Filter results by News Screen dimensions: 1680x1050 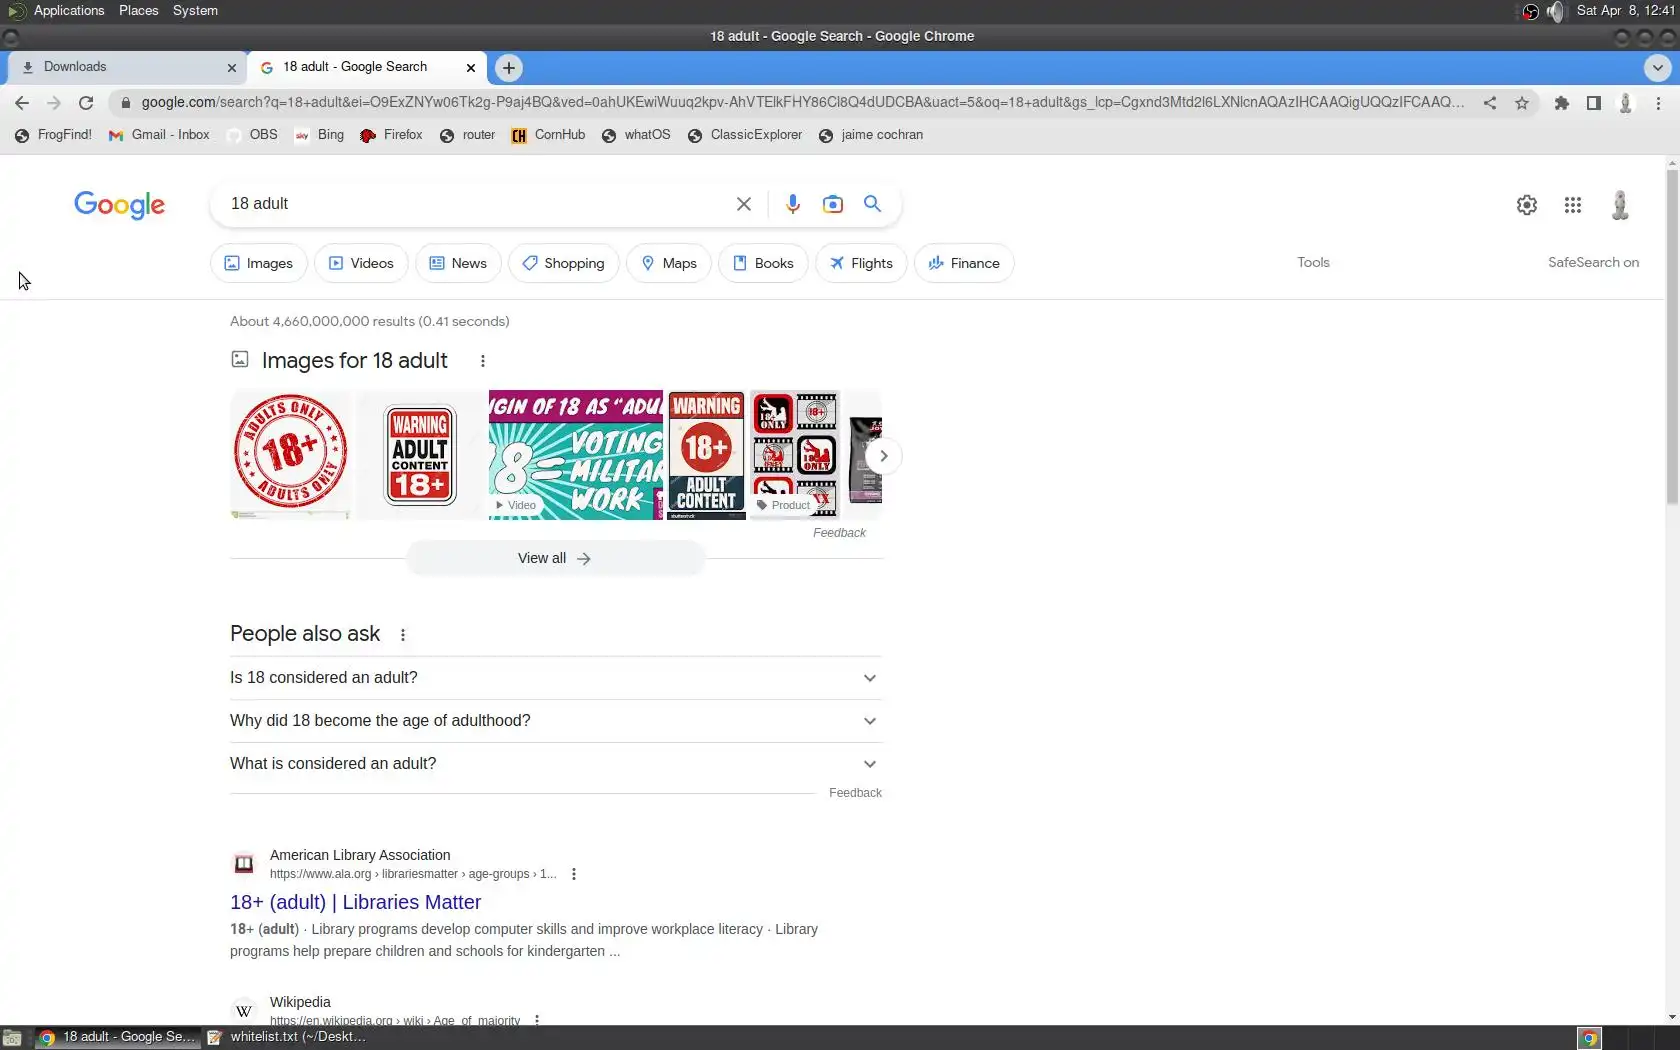(458, 263)
